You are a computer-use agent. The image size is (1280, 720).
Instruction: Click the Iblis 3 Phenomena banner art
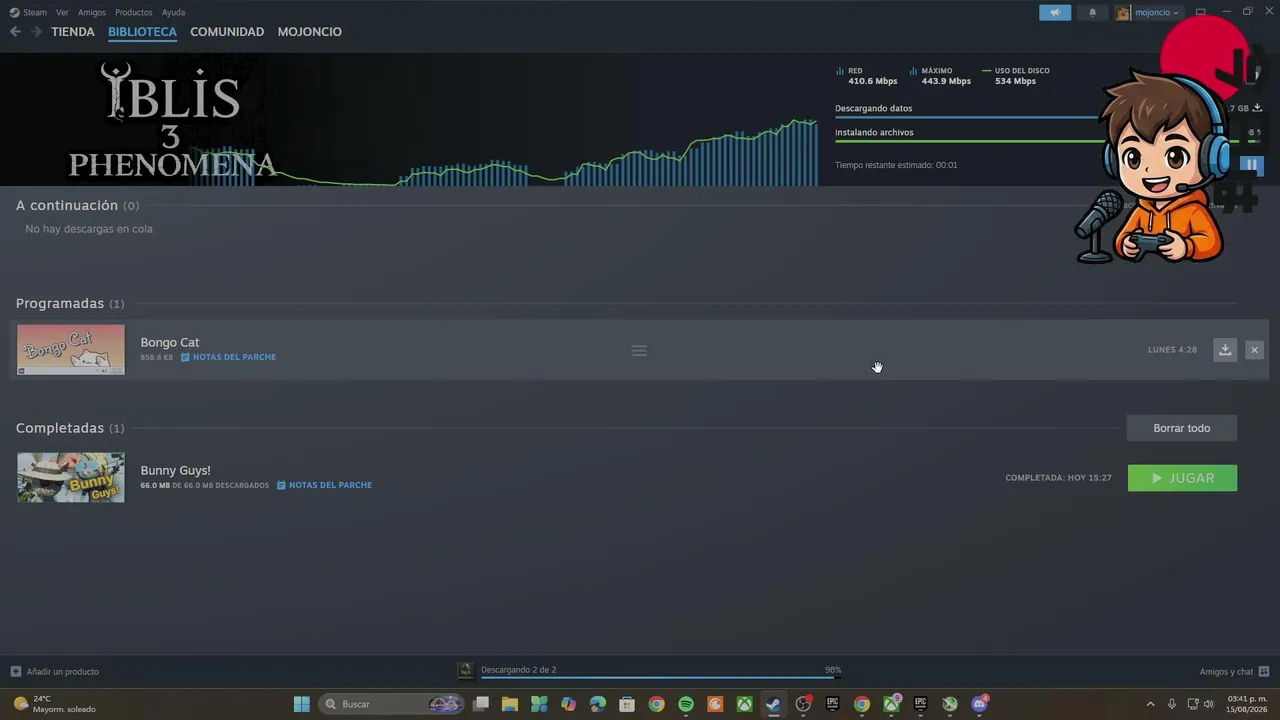coord(172,120)
